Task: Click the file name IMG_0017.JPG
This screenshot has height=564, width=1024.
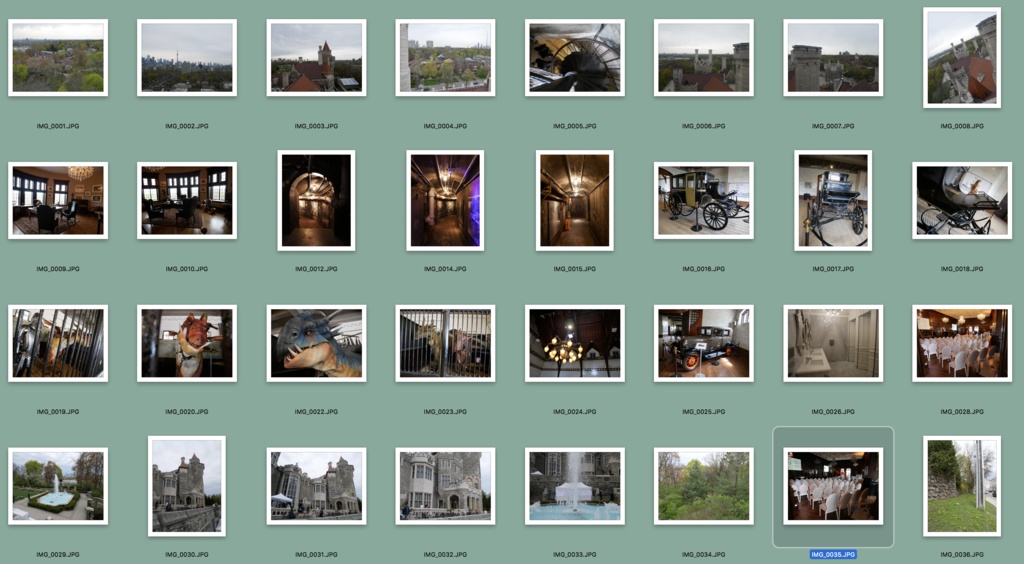Action: click(833, 269)
